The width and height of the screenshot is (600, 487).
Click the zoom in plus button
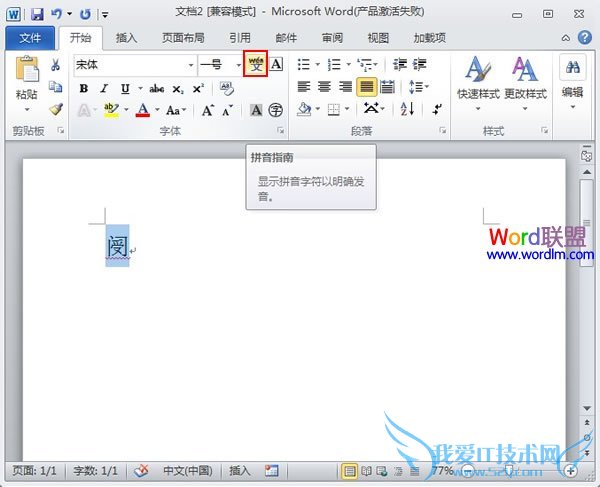point(571,471)
